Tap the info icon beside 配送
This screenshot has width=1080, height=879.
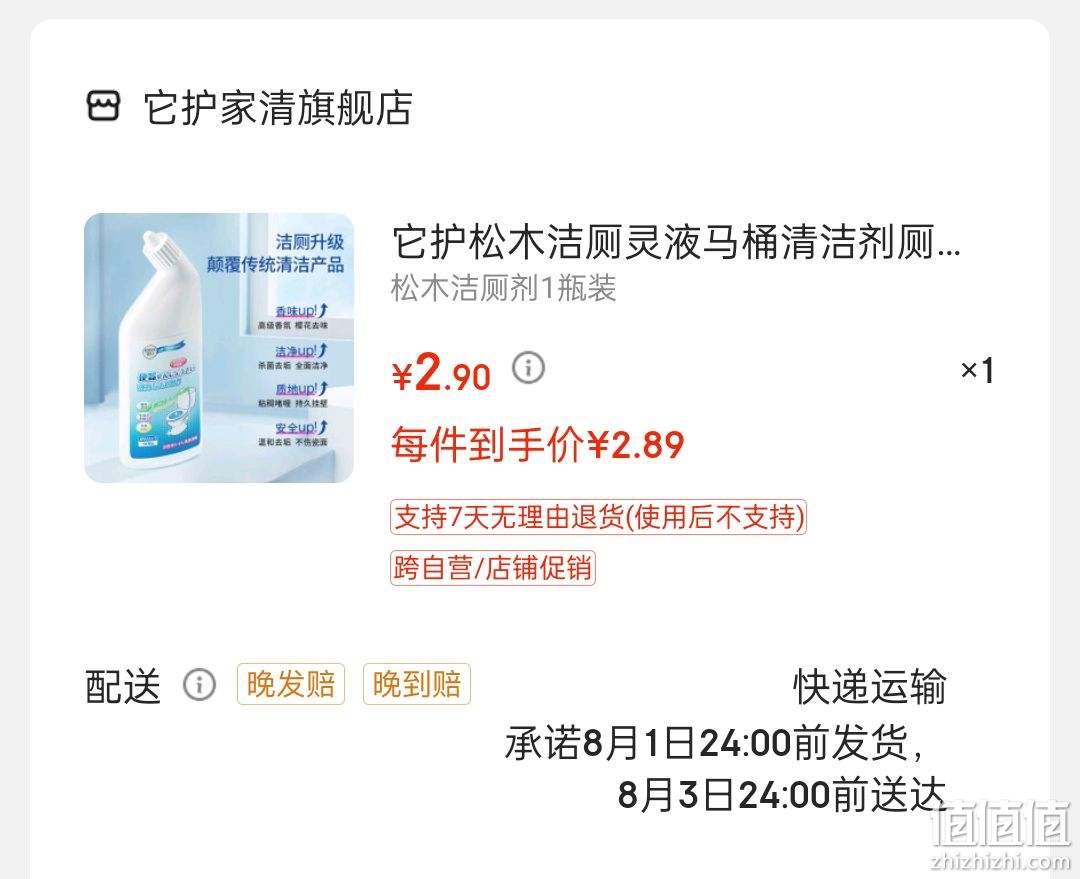199,685
